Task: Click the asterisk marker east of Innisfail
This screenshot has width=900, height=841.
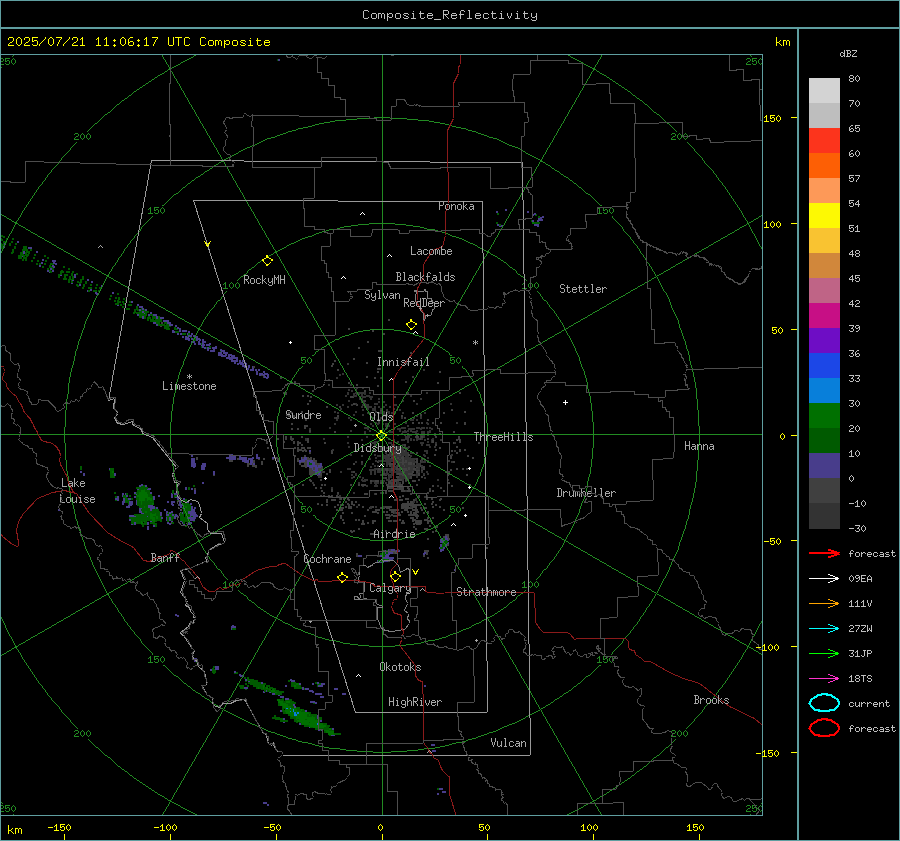Action: click(475, 343)
